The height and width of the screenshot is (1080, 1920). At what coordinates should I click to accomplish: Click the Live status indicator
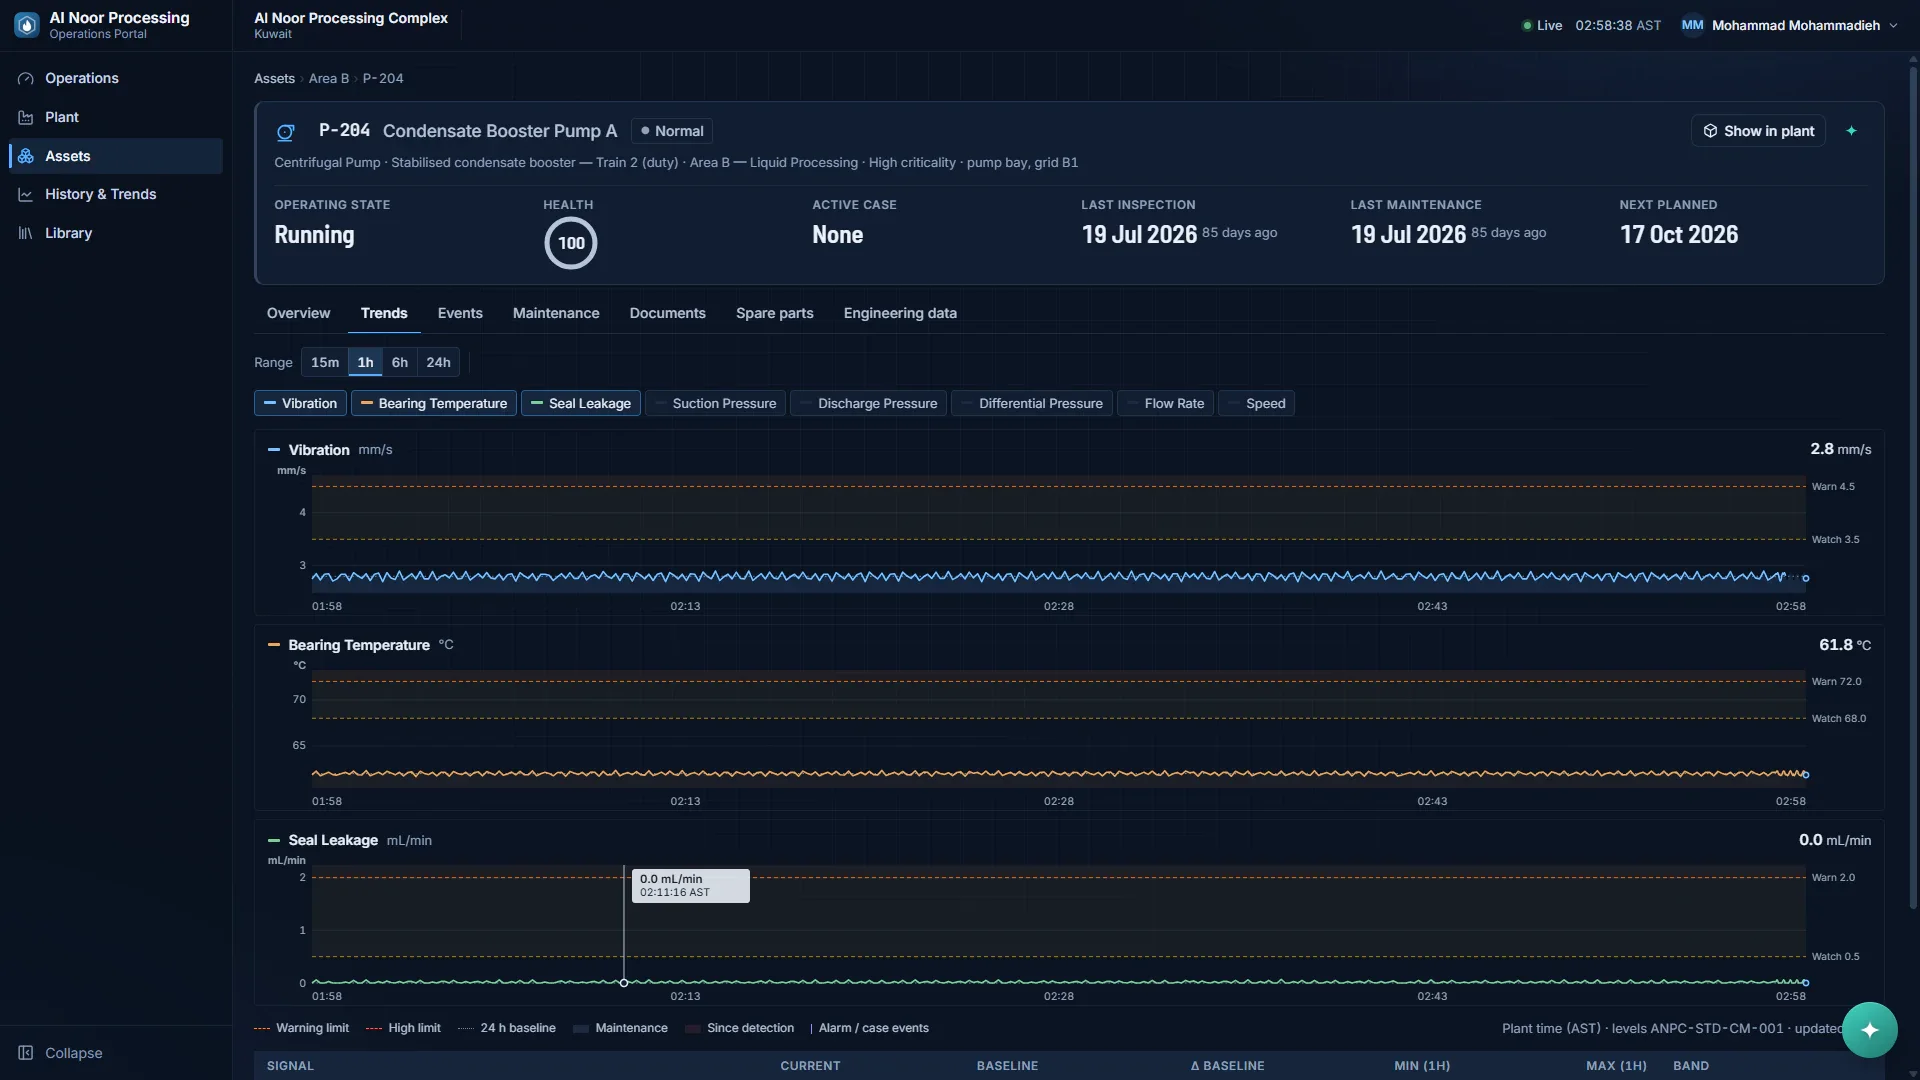tap(1542, 25)
